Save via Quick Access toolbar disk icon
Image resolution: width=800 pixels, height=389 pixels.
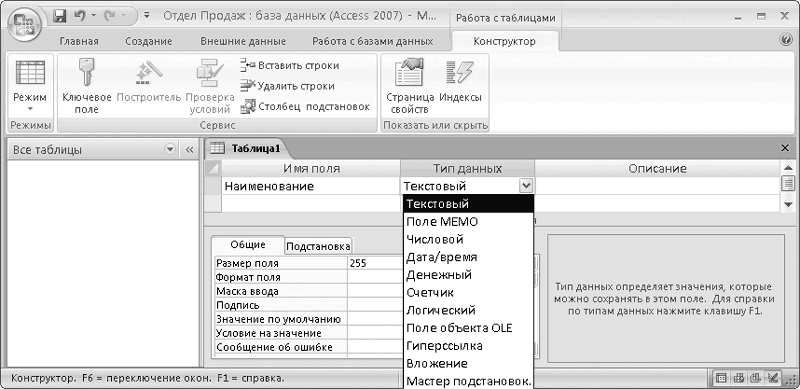pos(60,15)
